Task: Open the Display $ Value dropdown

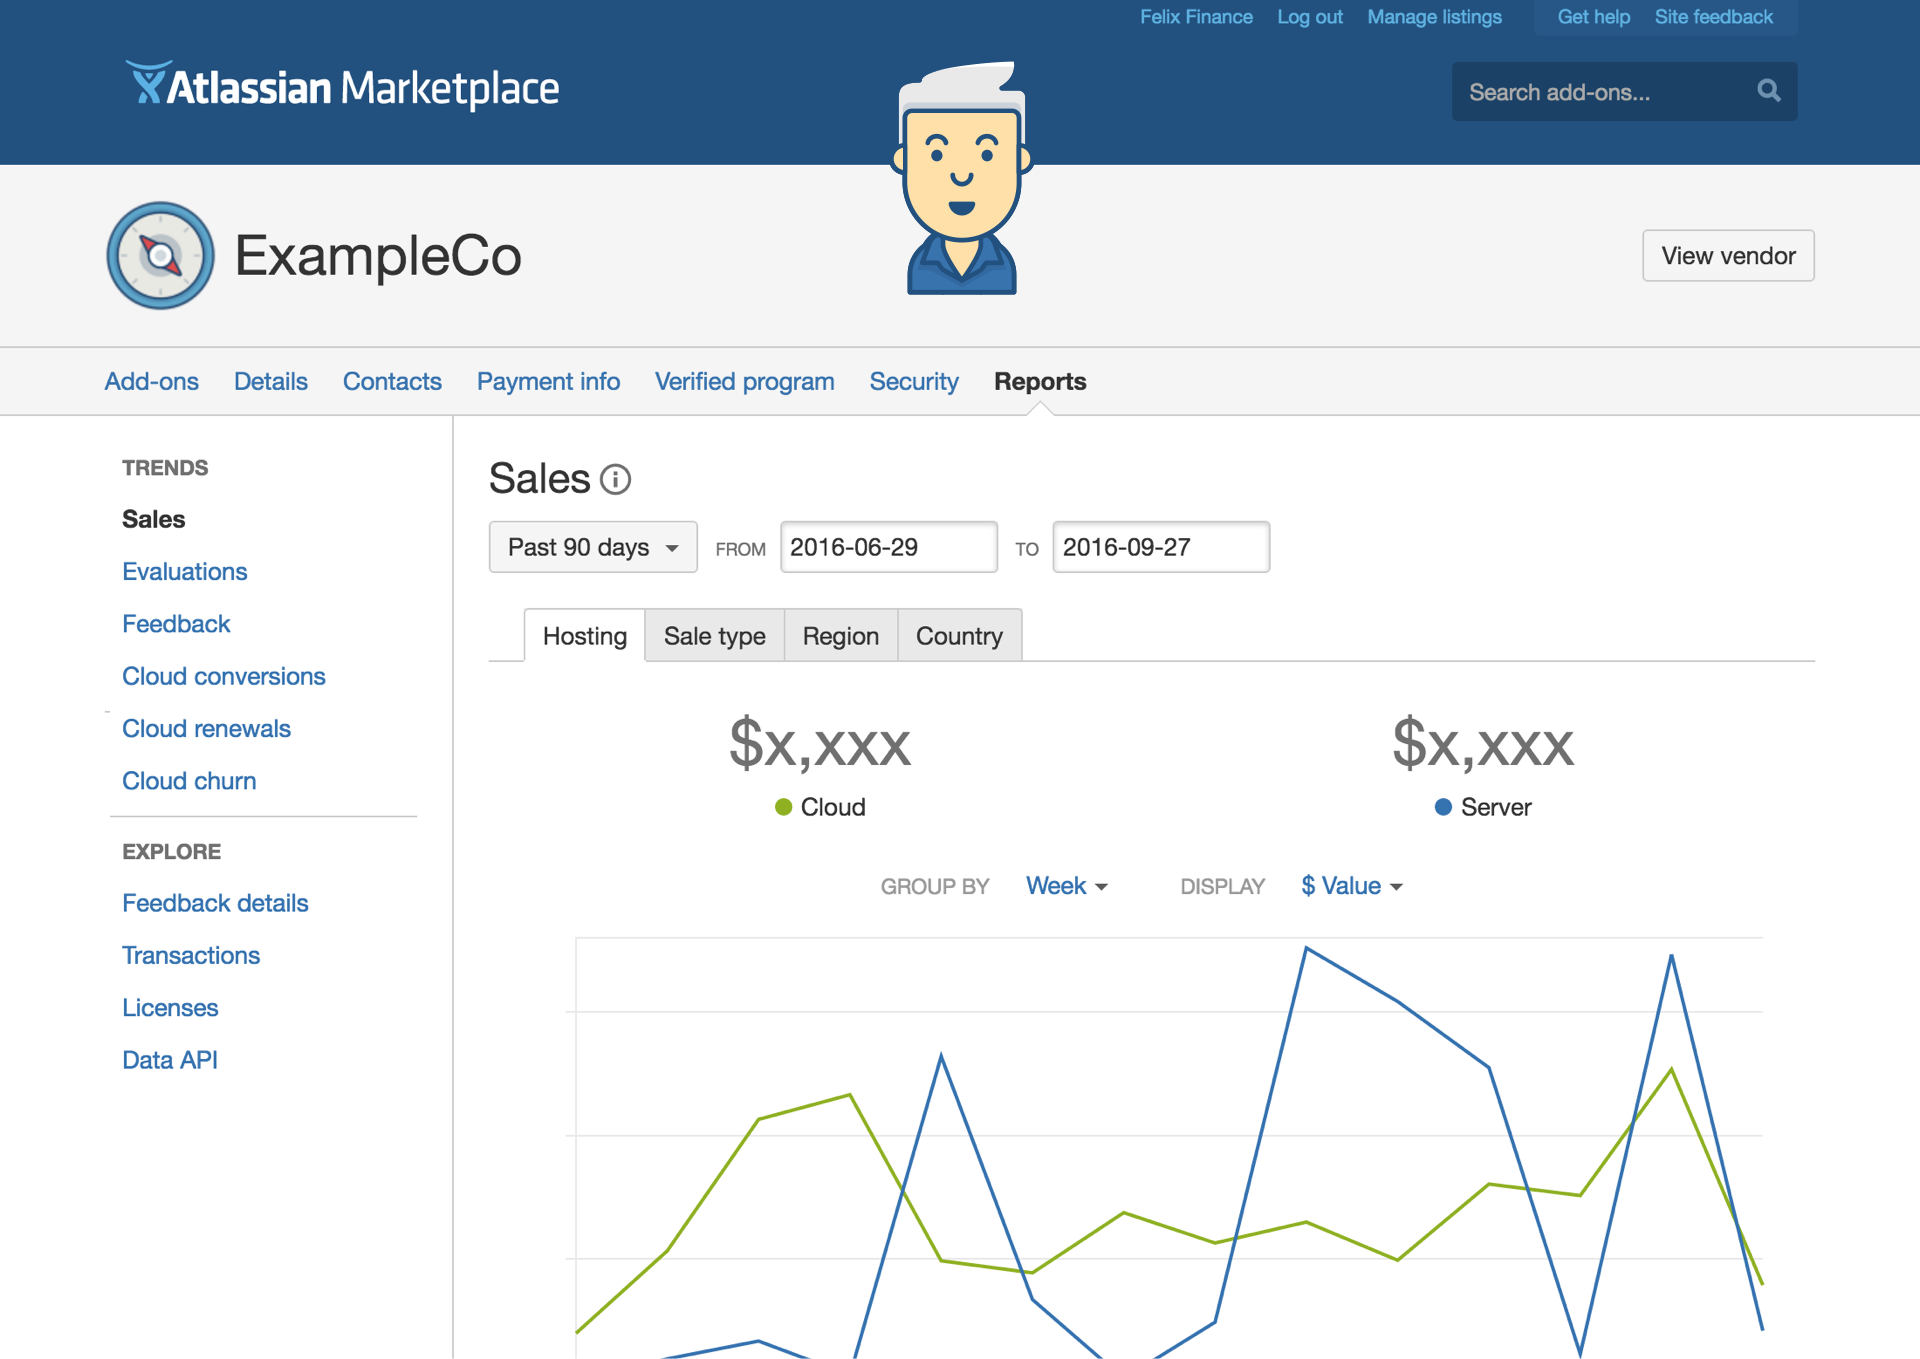Action: coord(1350,886)
